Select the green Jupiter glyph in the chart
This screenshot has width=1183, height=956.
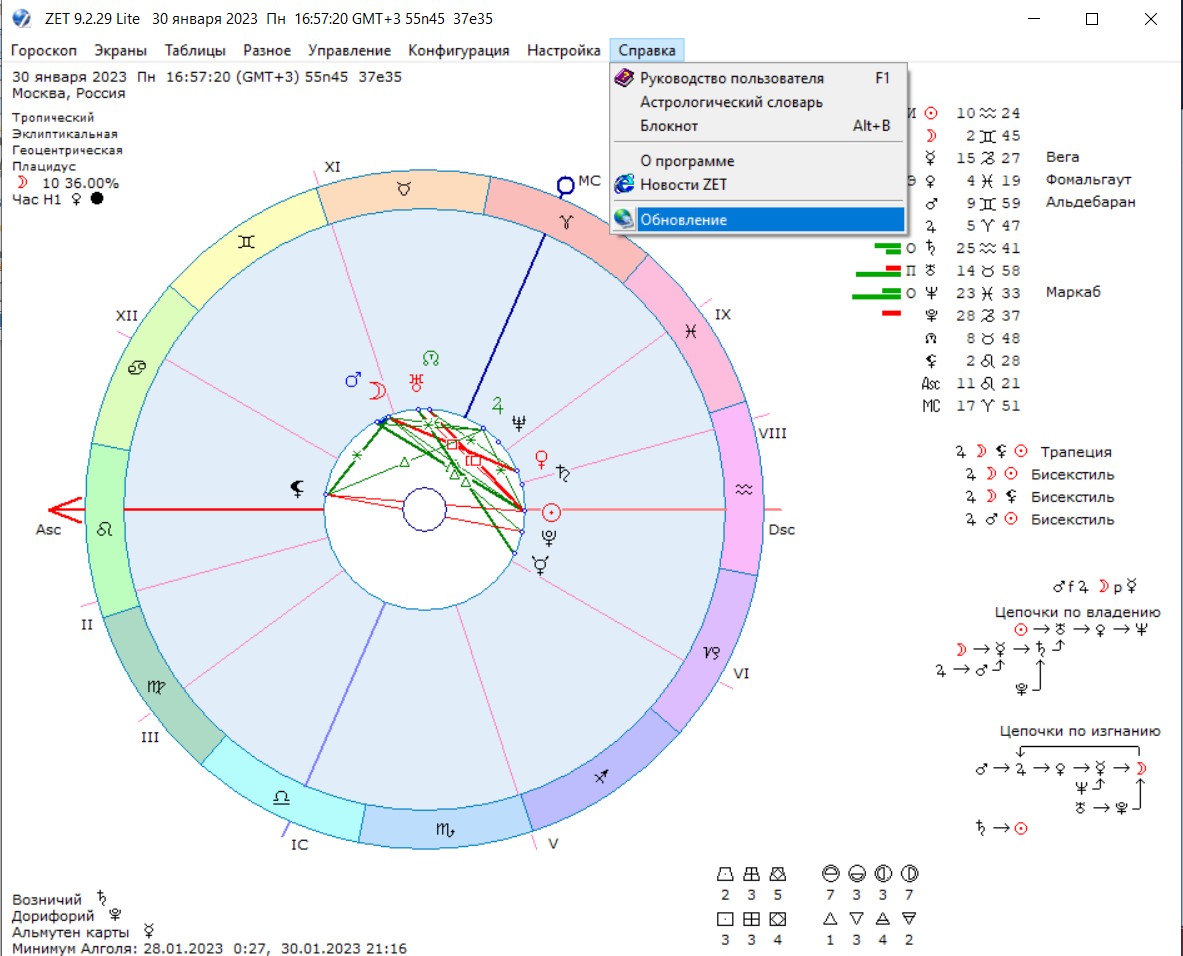click(497, 404)
